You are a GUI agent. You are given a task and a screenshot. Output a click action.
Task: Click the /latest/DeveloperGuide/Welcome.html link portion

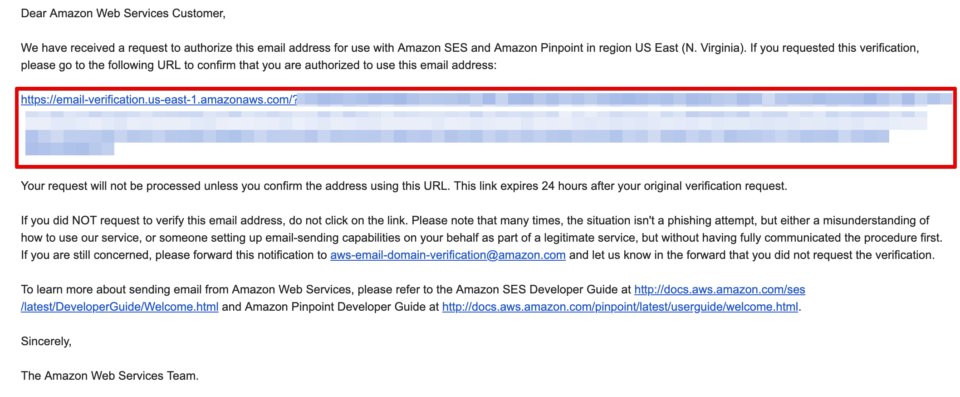coord(119,307)
